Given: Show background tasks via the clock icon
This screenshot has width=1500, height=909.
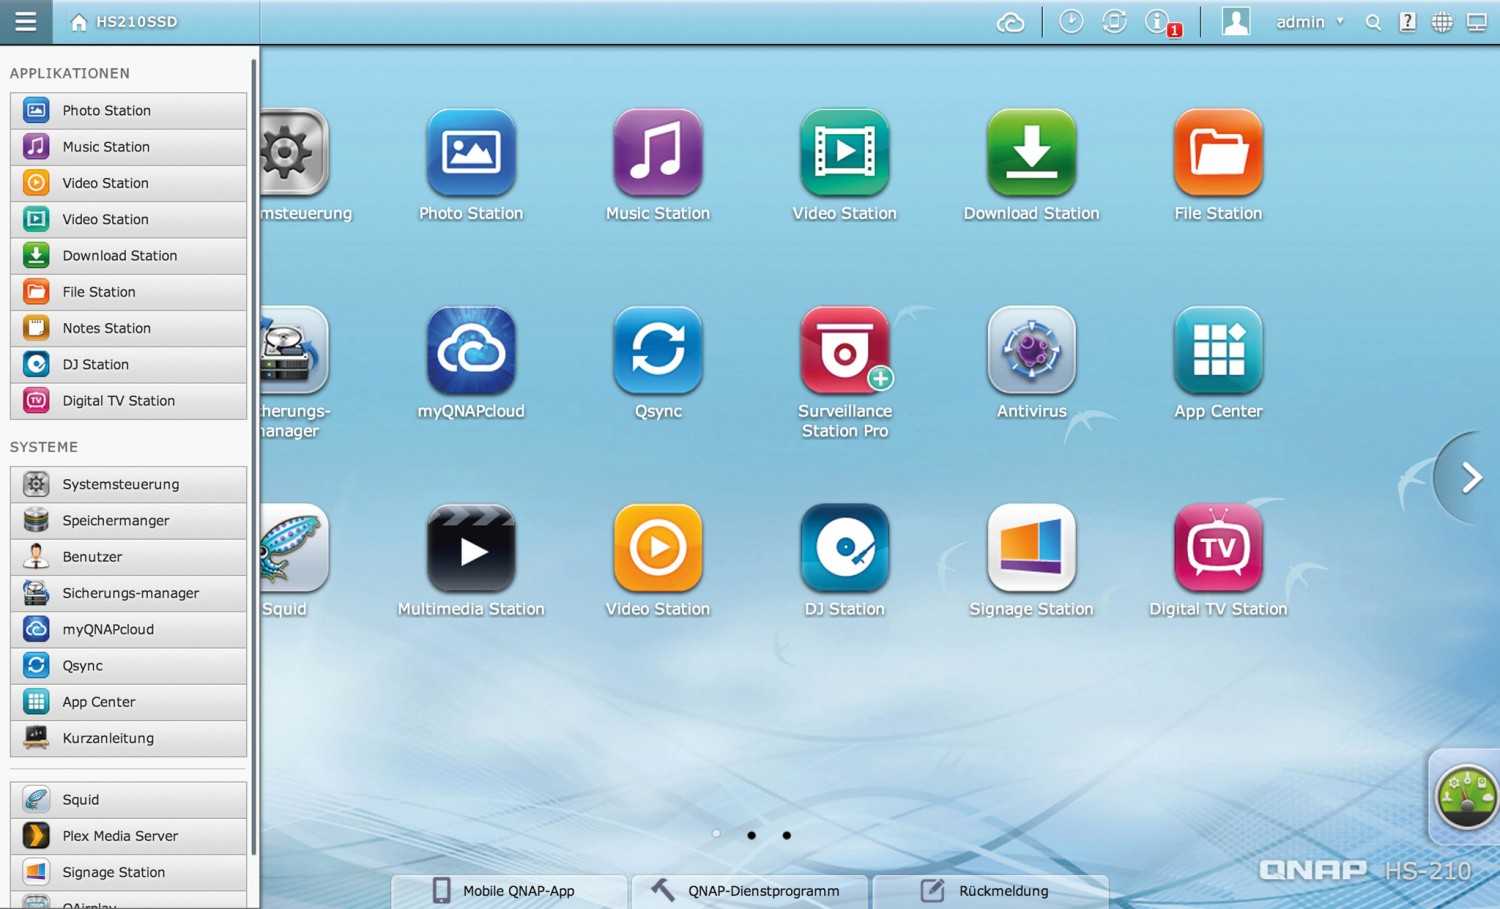Looking at the screenshot, I should coord(1071,22).
